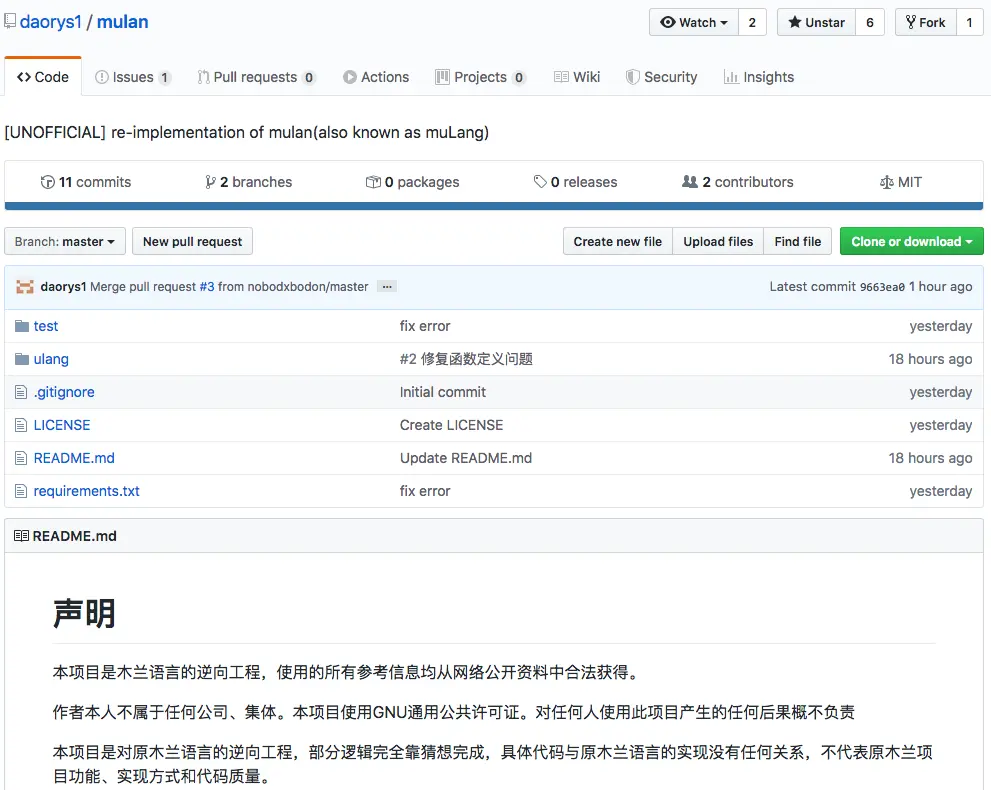The image size is (991, 790).
Task: Click the language bar under stats
Action: (x=494, y=206)
